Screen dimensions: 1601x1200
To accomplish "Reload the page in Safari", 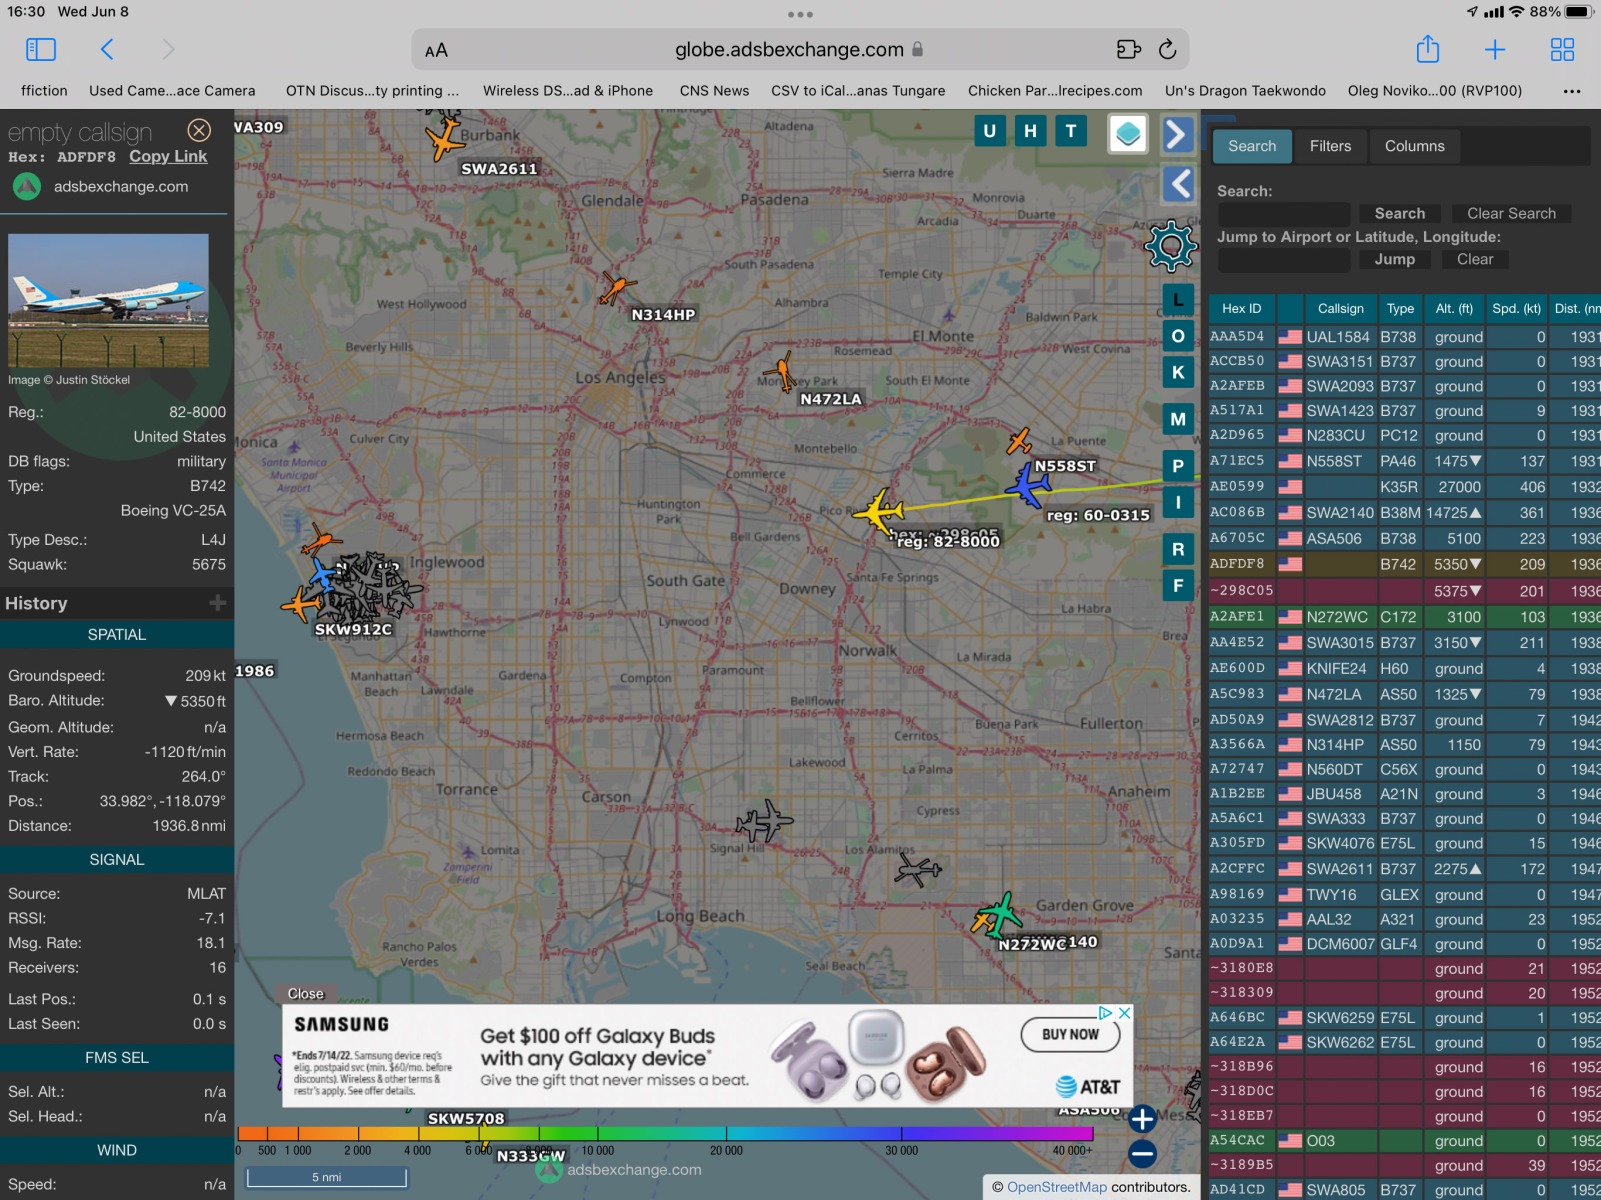I will (x=1167, y=49).
